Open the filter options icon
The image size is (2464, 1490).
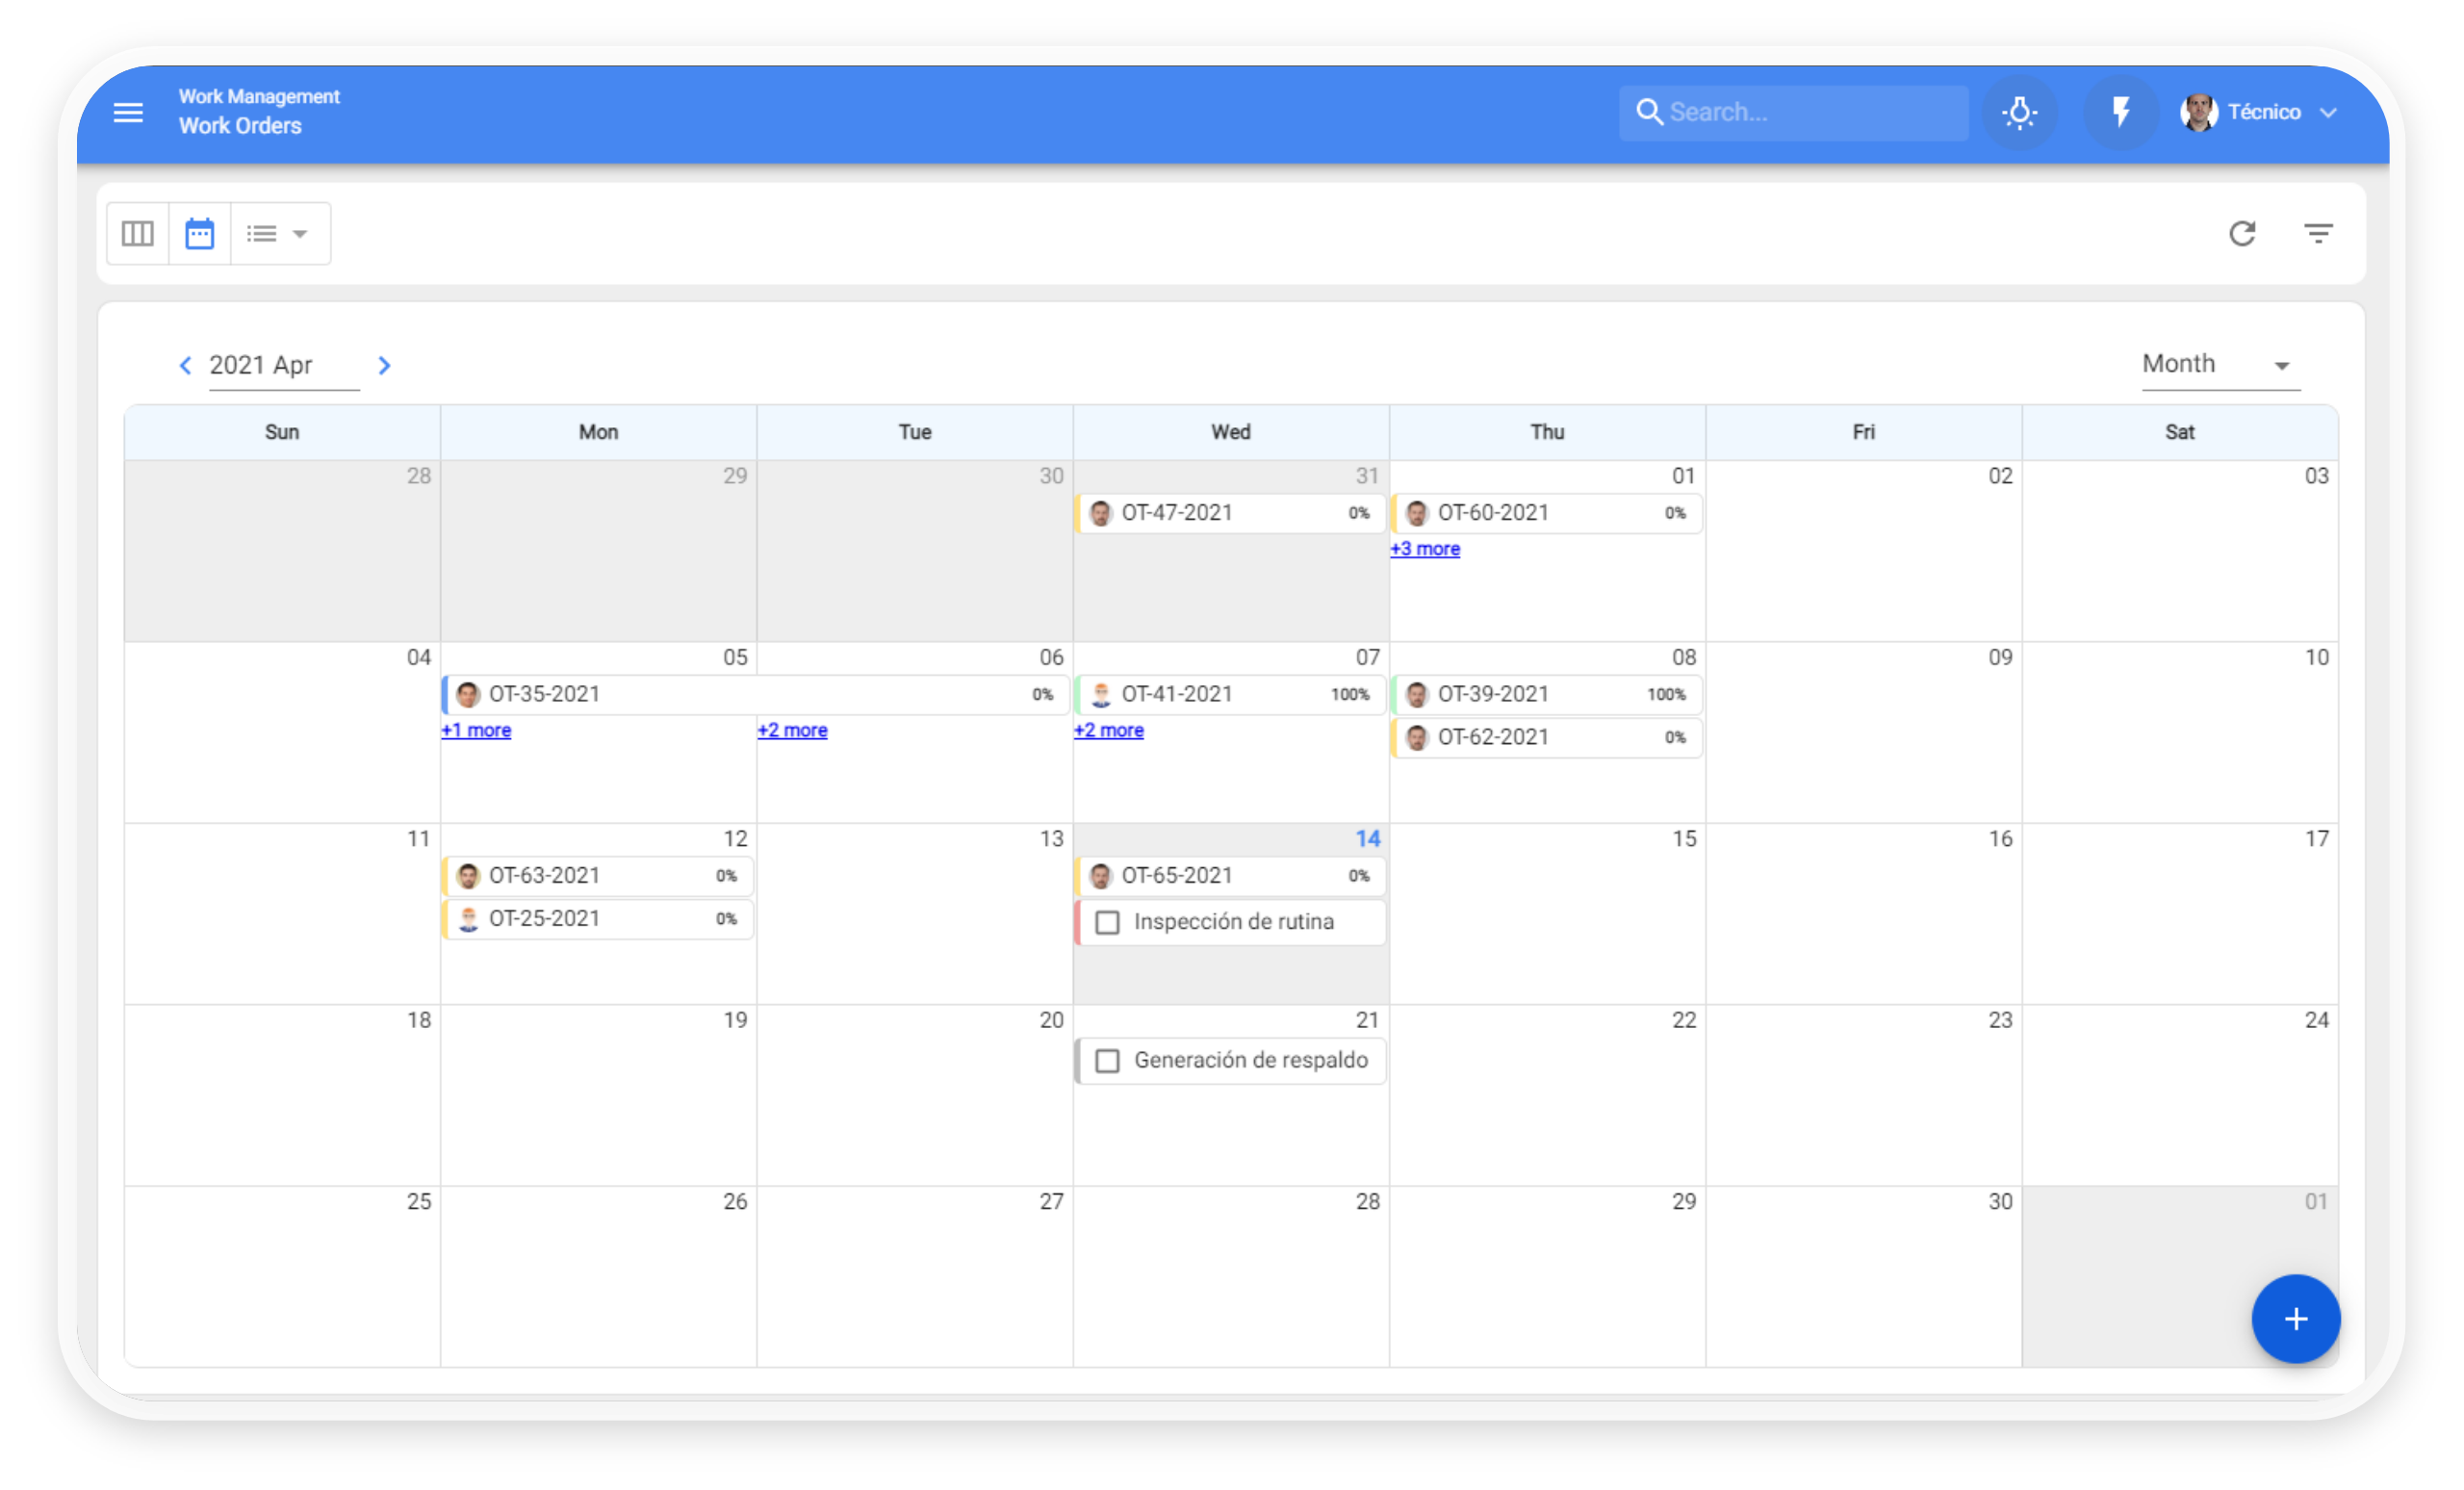click(2318, 234)
